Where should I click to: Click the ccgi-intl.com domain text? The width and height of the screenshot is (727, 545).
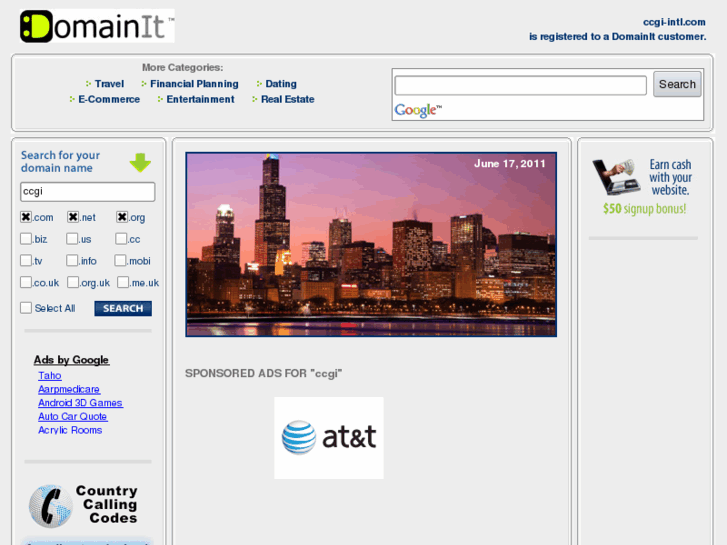click(674, 22)
